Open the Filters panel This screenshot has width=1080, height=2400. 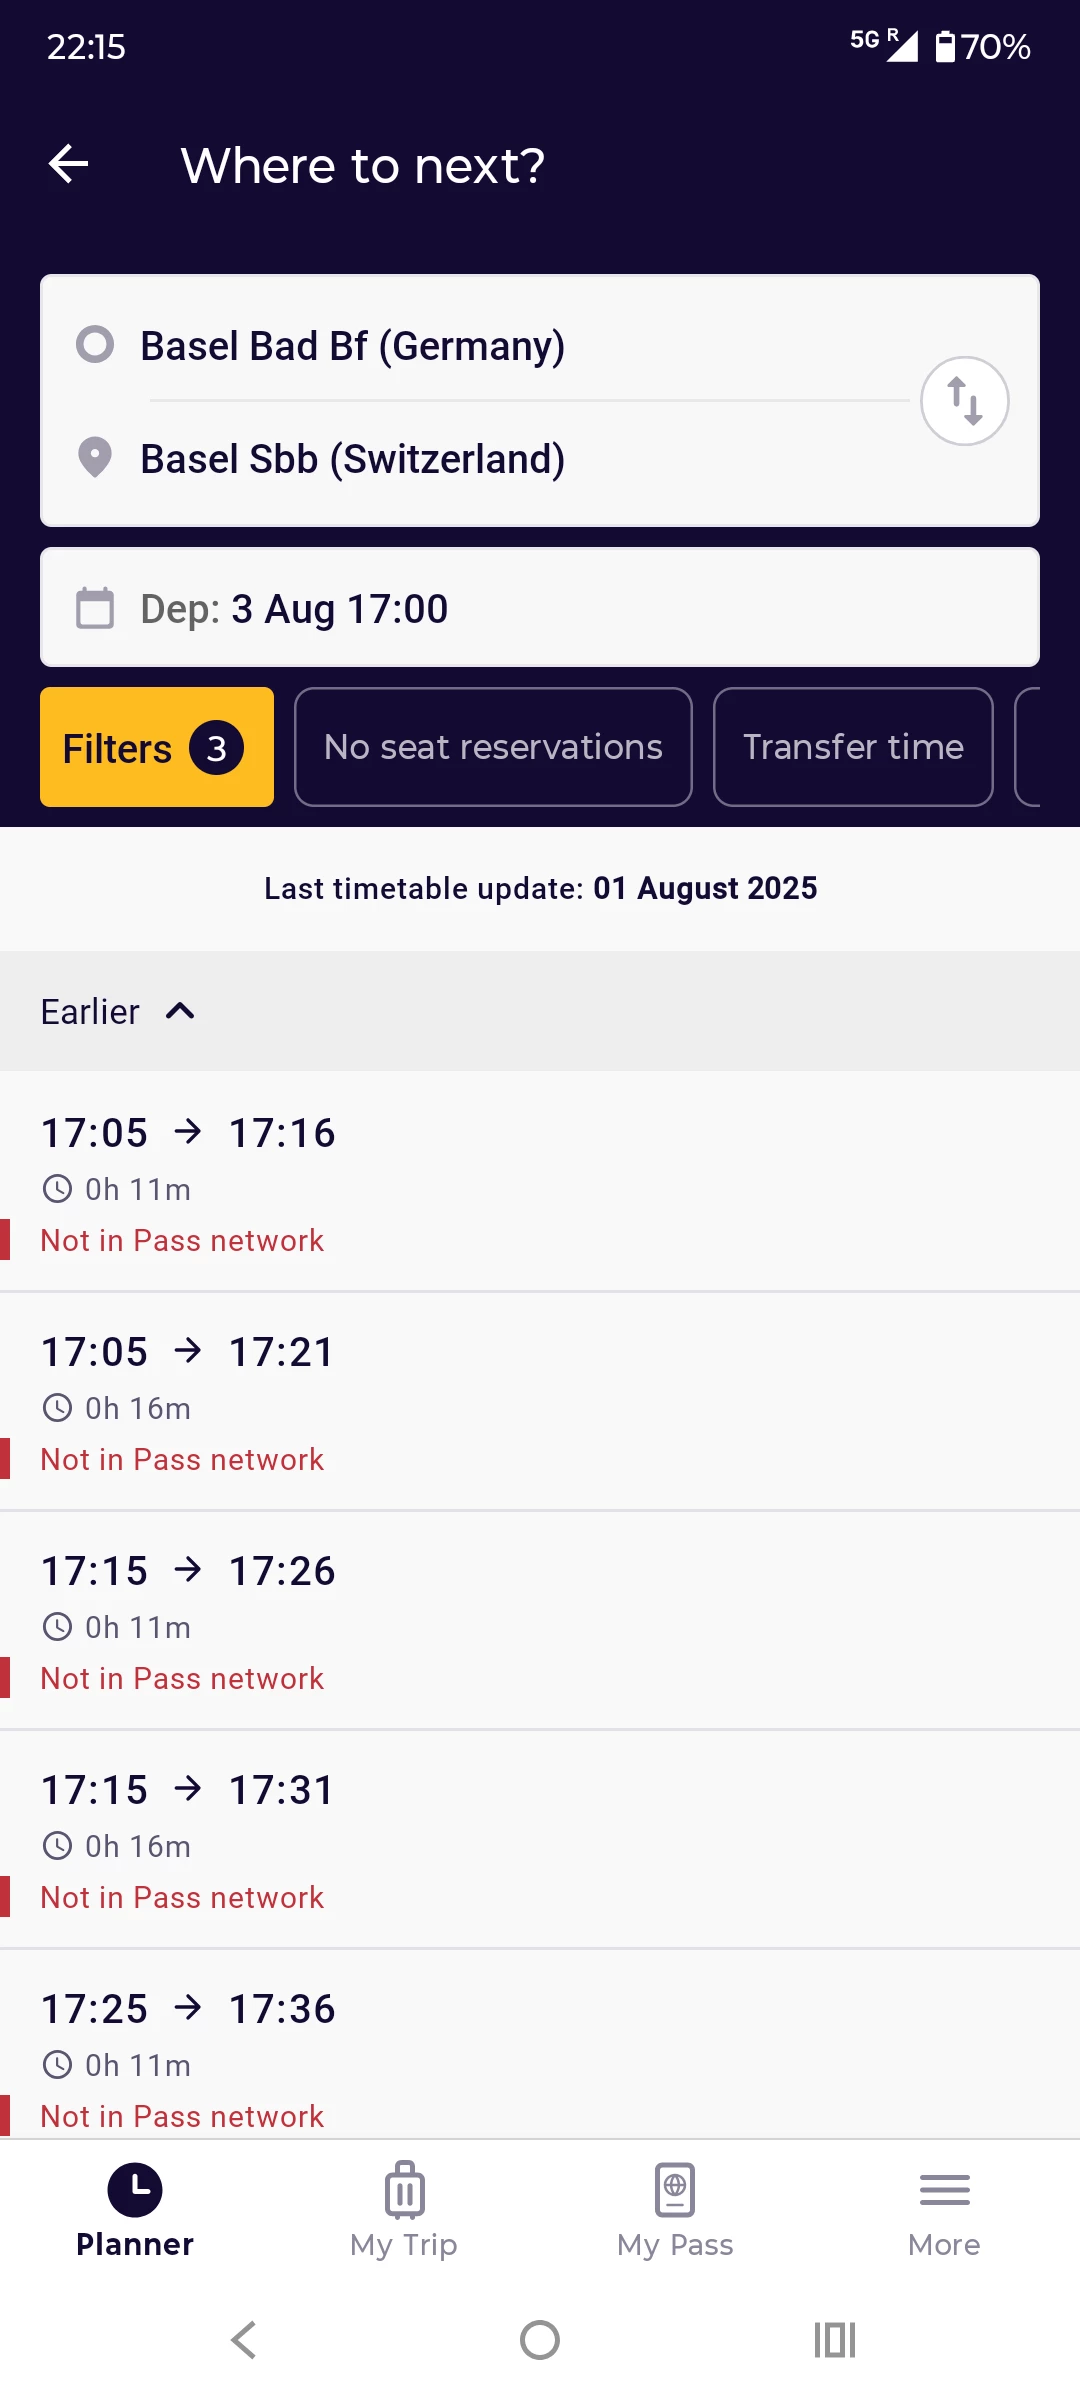click(x=157, y=747)
